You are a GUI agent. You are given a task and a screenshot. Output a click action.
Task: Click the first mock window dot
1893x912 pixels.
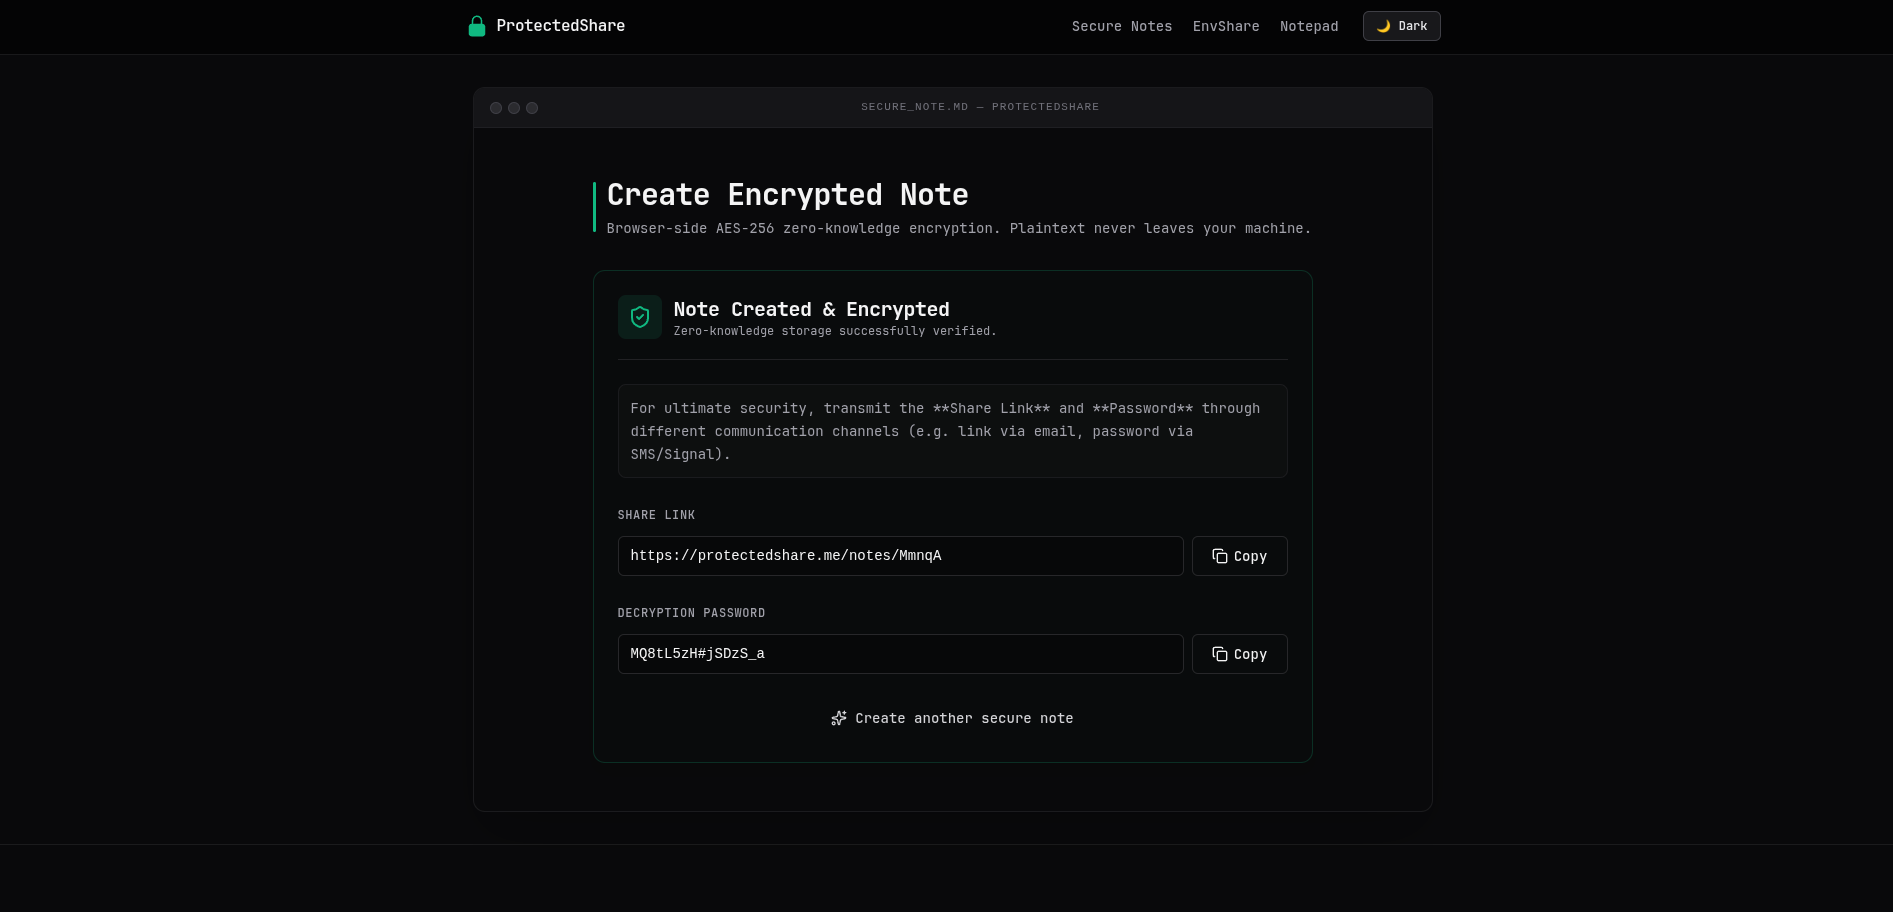496,108
